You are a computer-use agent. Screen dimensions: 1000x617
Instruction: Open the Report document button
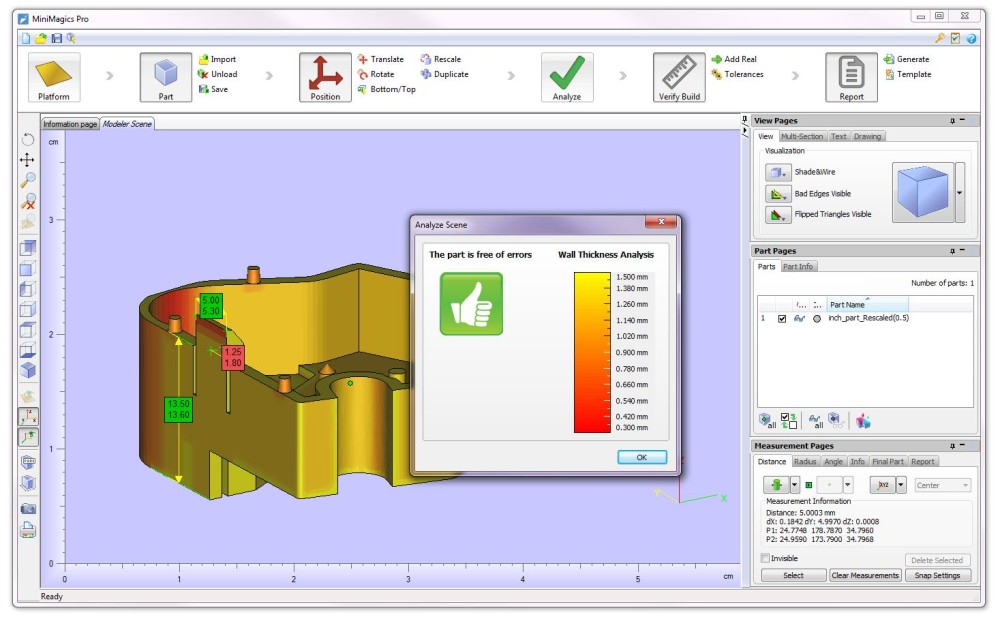pos(851,77)
